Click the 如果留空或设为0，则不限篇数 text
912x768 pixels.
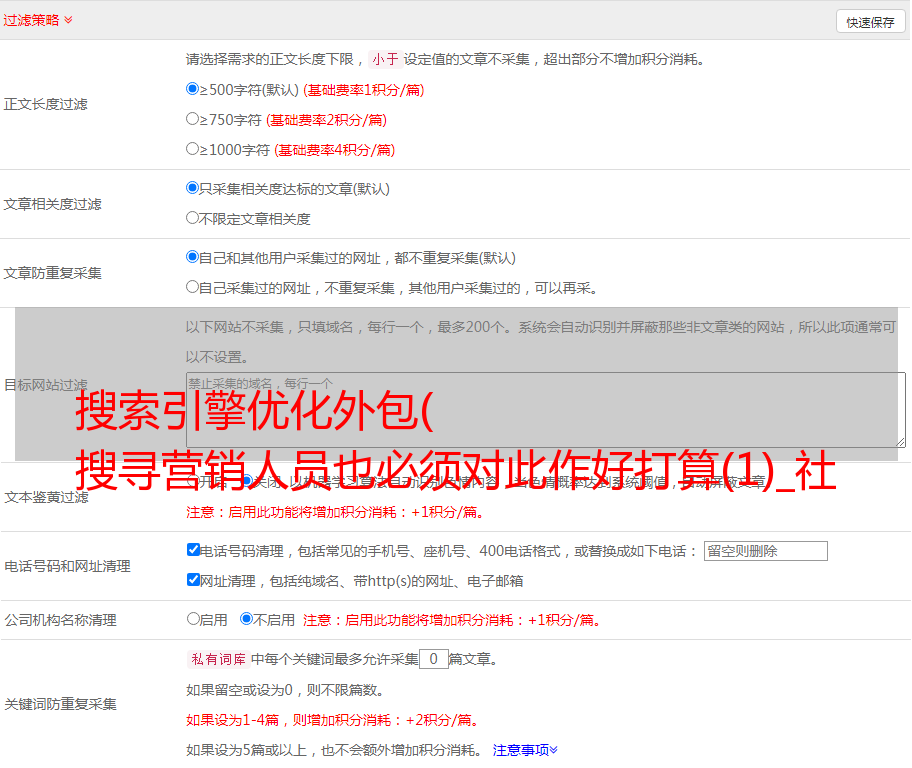pyautogui.click(x=285, y=691)
